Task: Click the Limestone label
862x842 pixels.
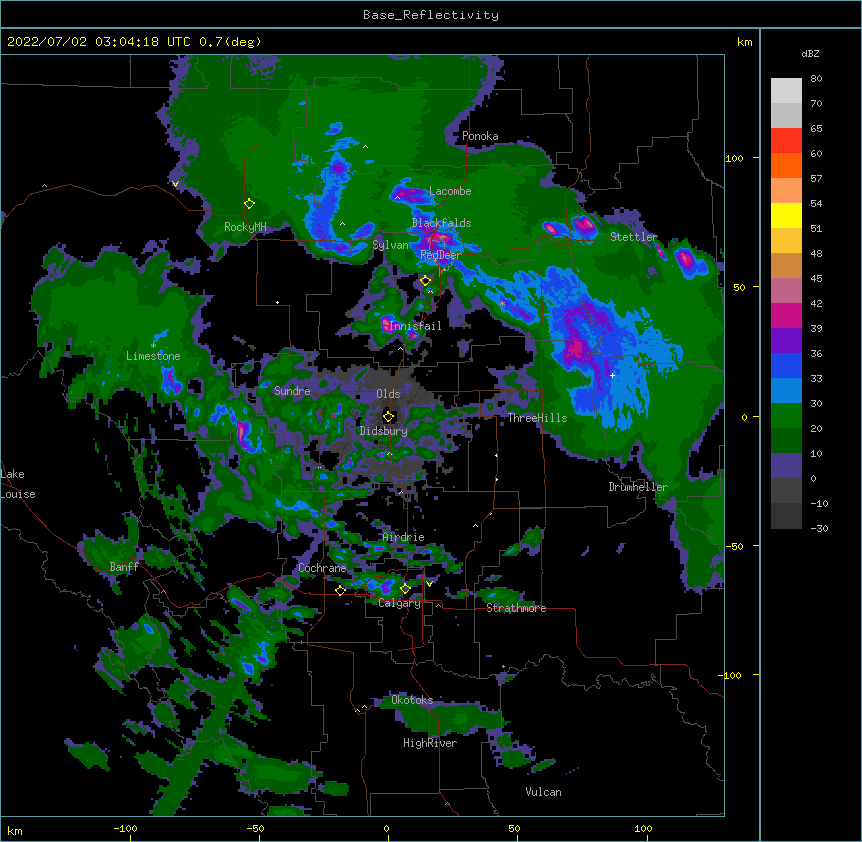Action: [x=153, y=356]
